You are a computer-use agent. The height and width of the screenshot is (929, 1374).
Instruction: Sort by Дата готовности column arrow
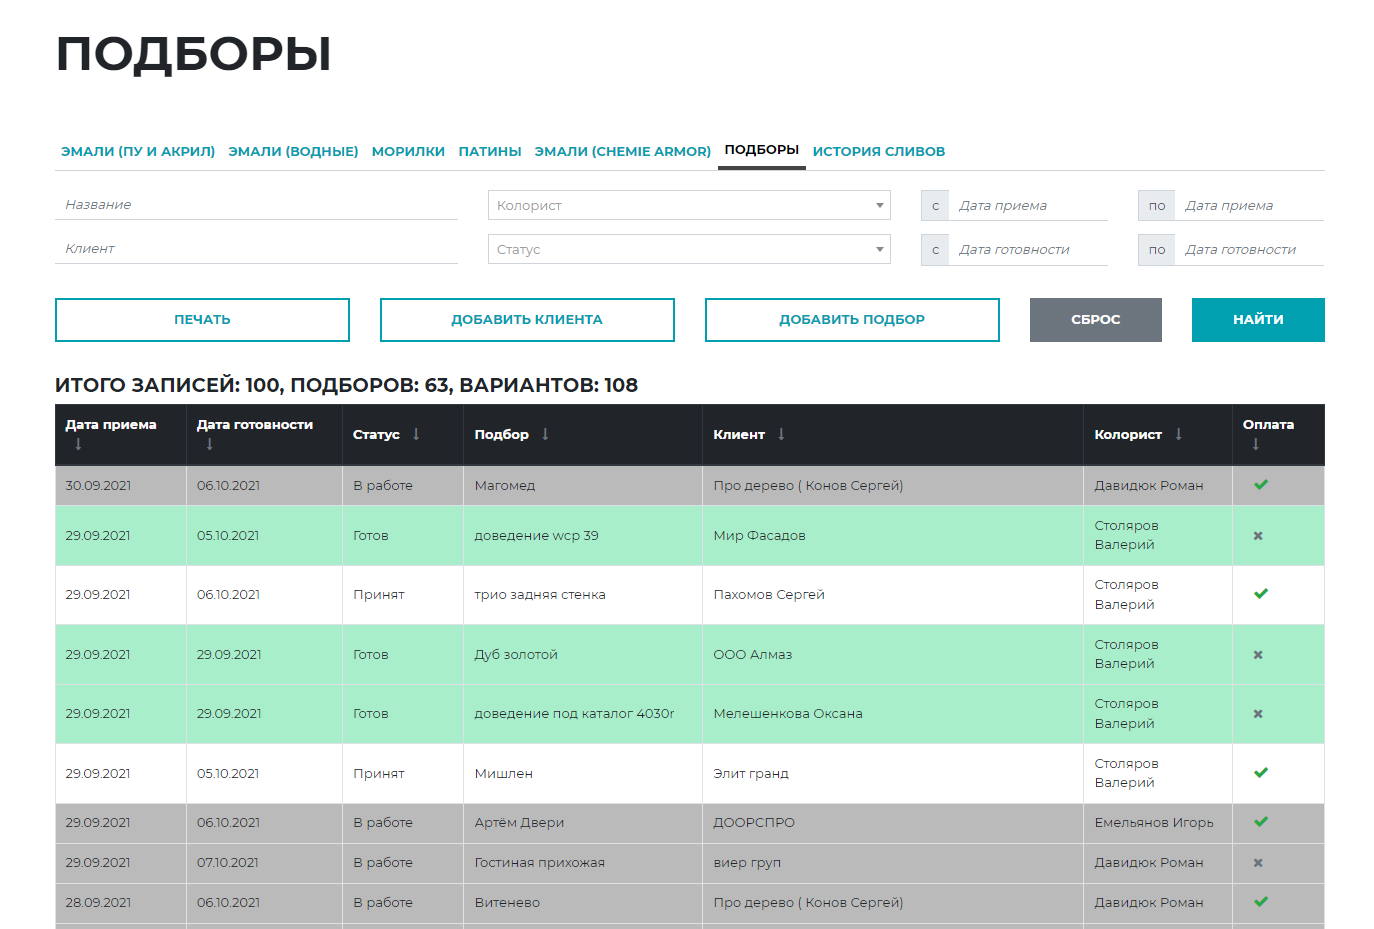click(x=209, y=445)
